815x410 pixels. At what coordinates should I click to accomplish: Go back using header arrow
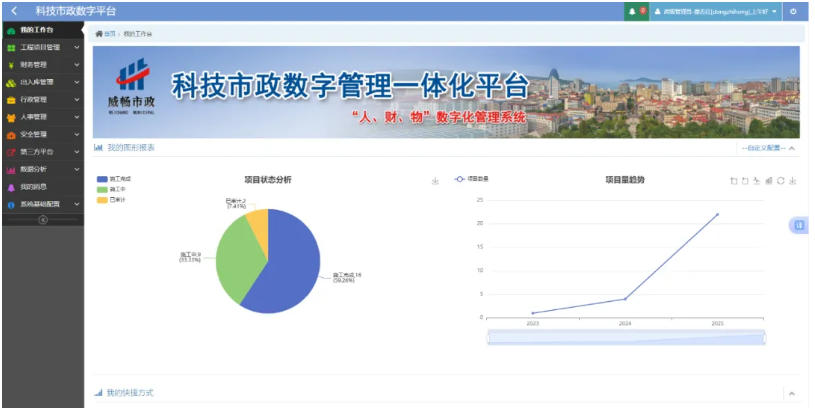[x=14, y=11]
